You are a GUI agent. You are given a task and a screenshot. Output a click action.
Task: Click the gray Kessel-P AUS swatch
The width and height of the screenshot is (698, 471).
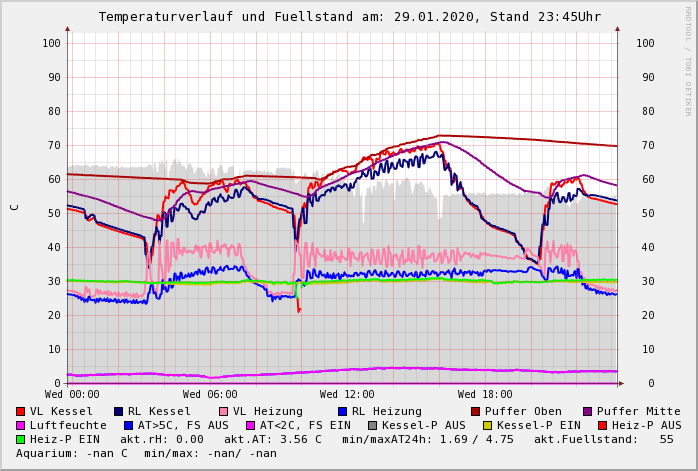pos(373,425)
